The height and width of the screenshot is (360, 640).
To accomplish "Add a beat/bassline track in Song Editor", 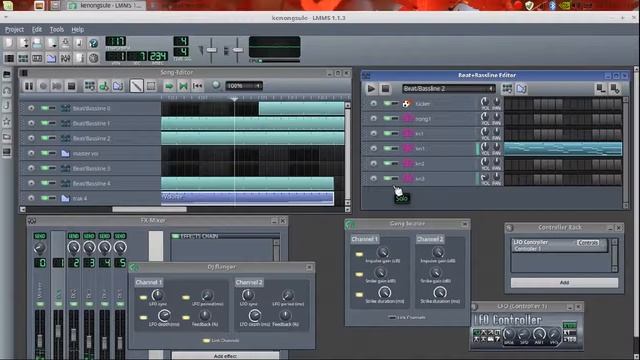I will (89, 86).
